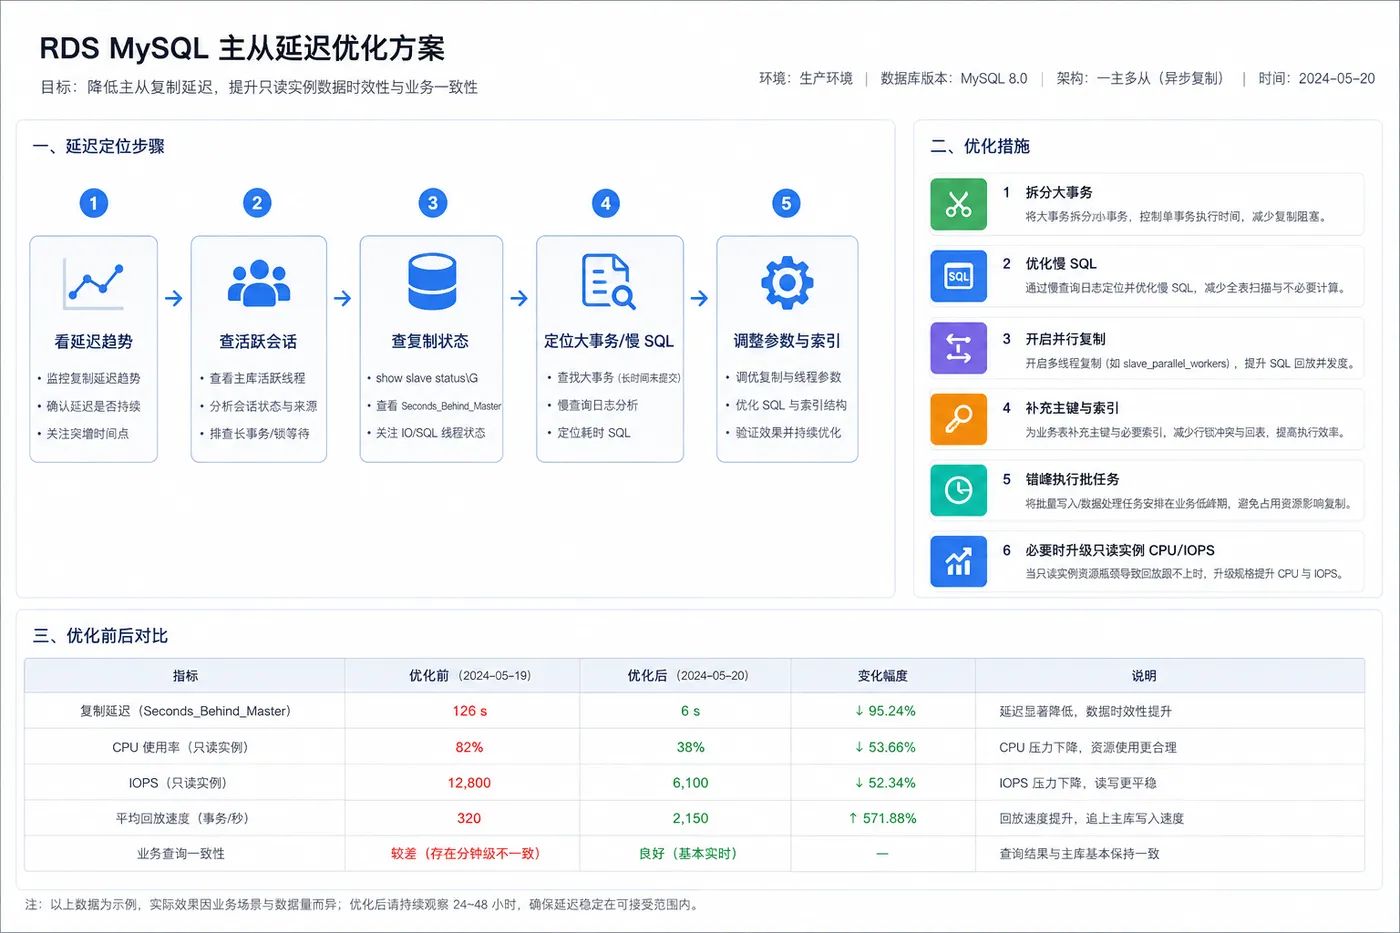Click the "↓ 53.66%" change cell
Image resolution: width=1400 pixels, height=933 pixels.
[885, 747]
